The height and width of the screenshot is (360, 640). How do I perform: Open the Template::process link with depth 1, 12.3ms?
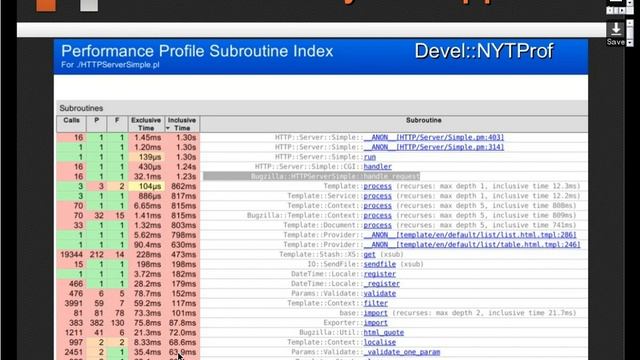coord(378,186)
